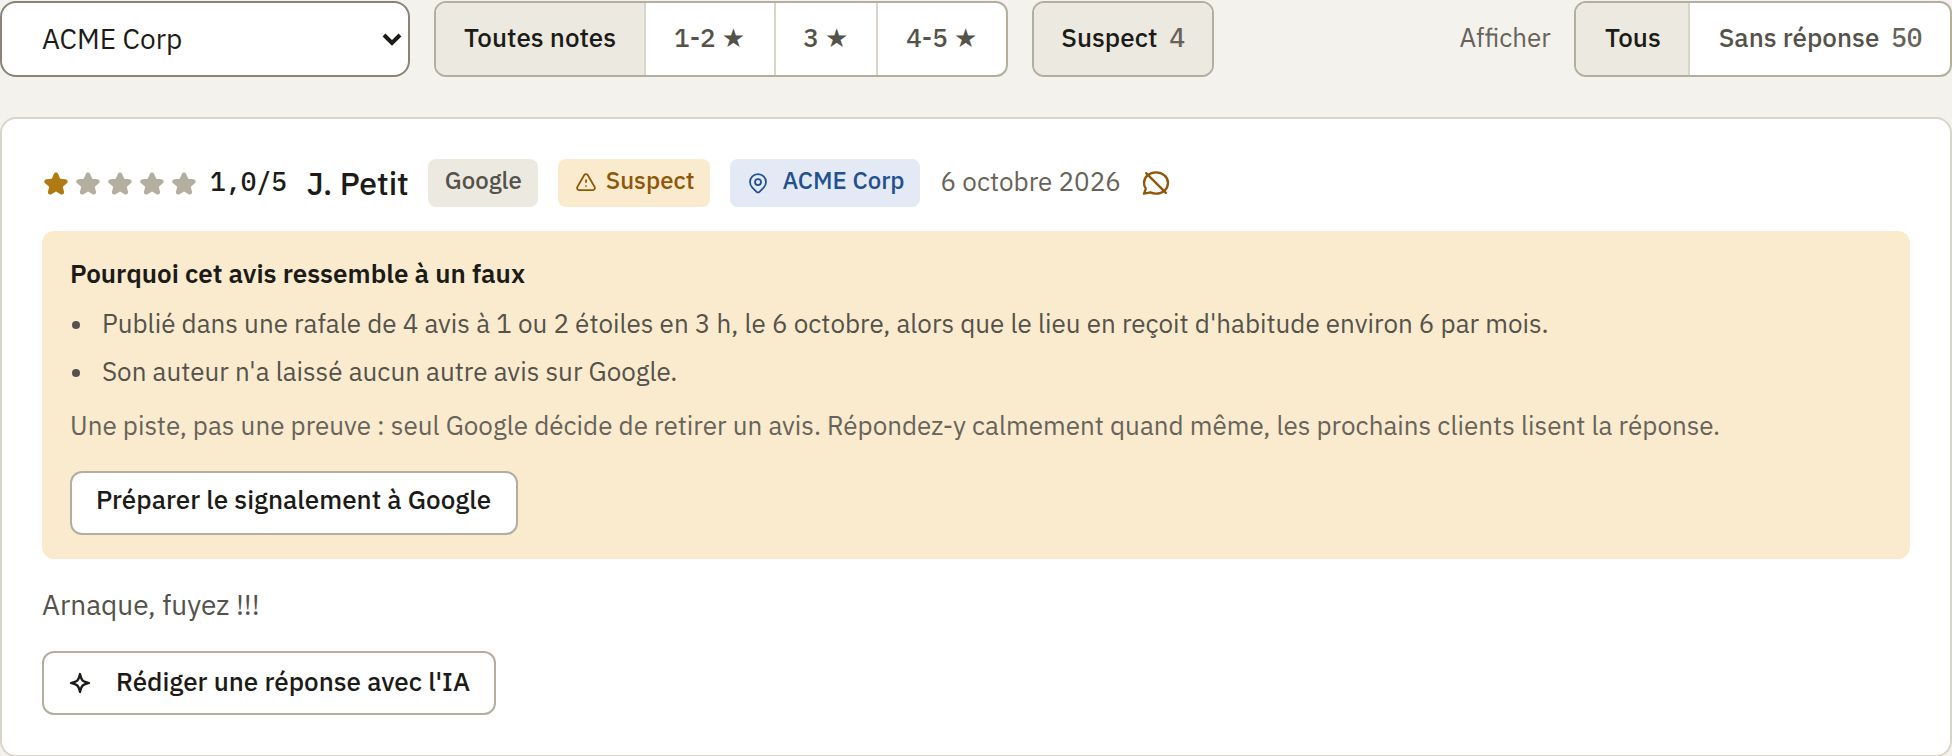
Task: Filter reviews by 4-5 stars
Action: pos(941,39)
